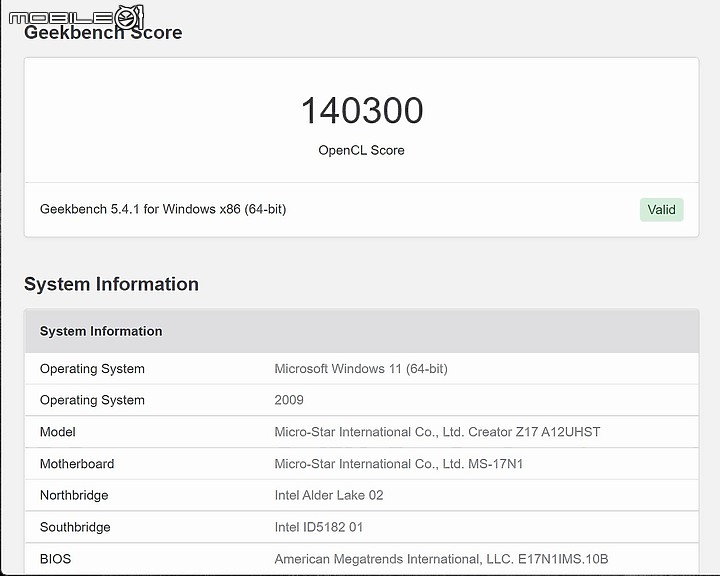Click the Geekbench Score heading
The height and width of the screenshot is (576, 720).
point(103,33)
